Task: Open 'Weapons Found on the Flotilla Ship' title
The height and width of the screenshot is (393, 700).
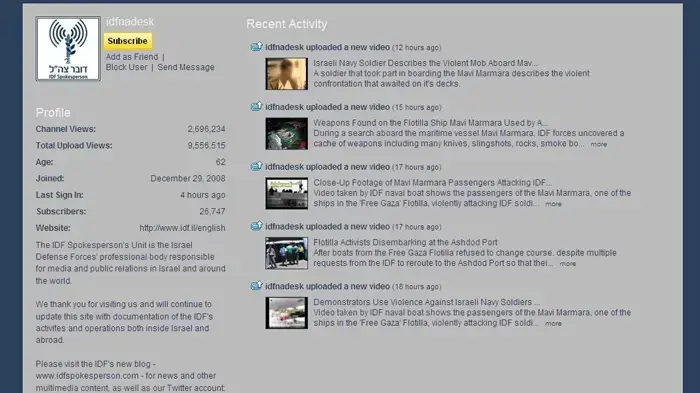Action: [430, 122]
